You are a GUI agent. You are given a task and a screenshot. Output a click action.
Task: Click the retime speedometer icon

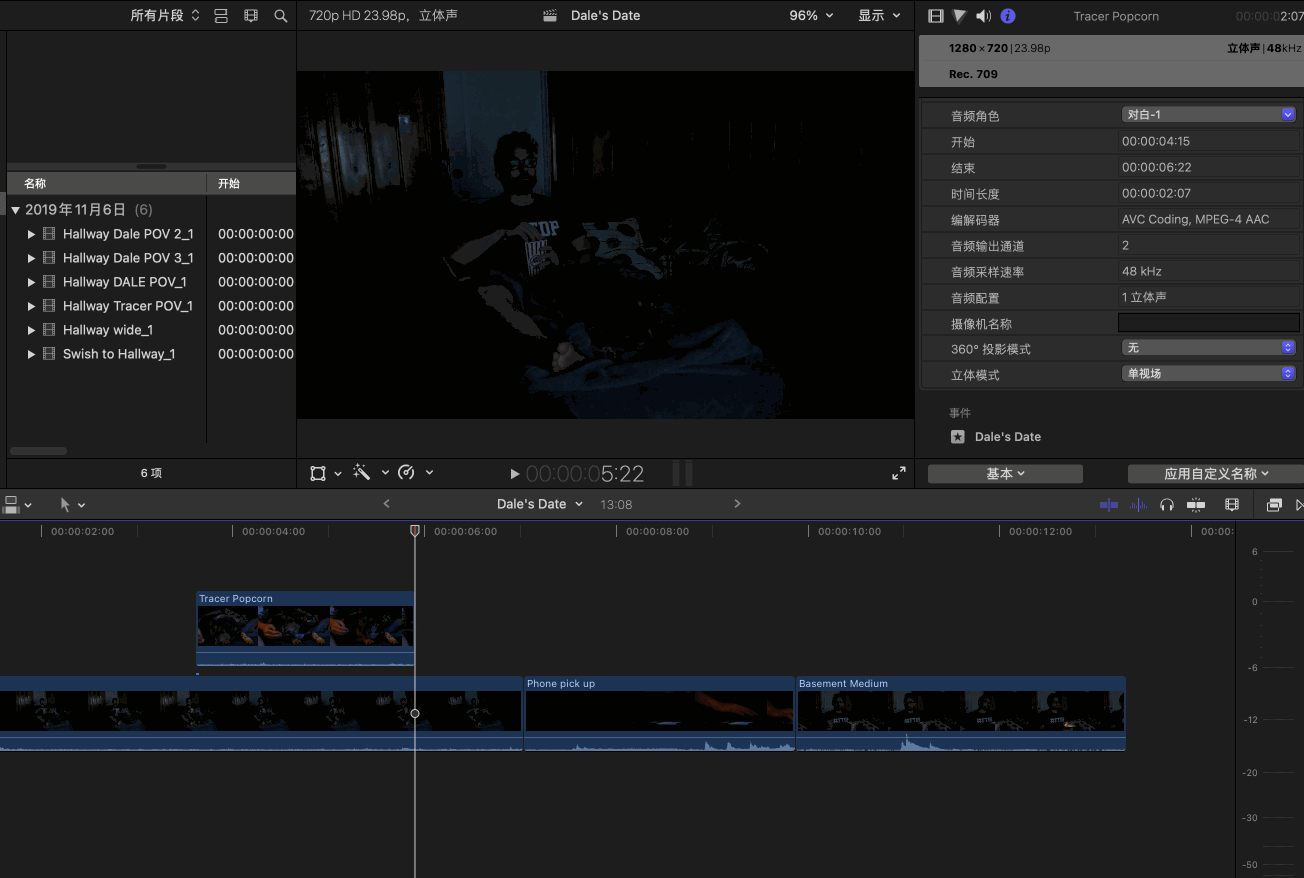click(x=406, y=473)
